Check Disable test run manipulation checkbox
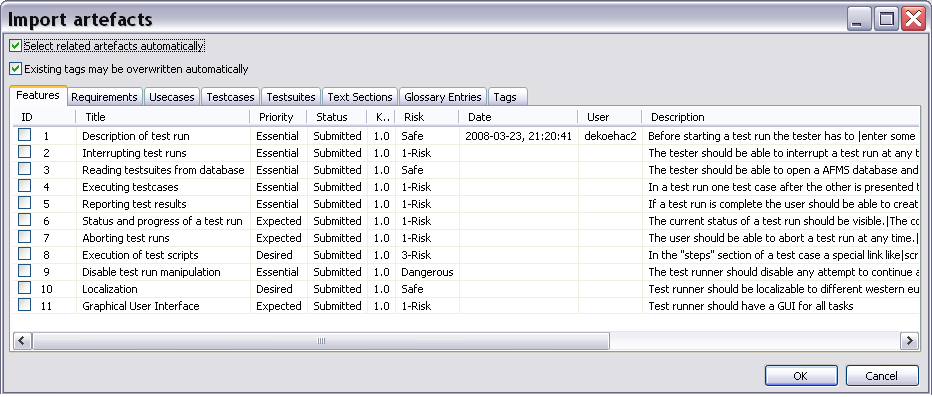This screenshot has height=397, width=932. tap(24, 272)
